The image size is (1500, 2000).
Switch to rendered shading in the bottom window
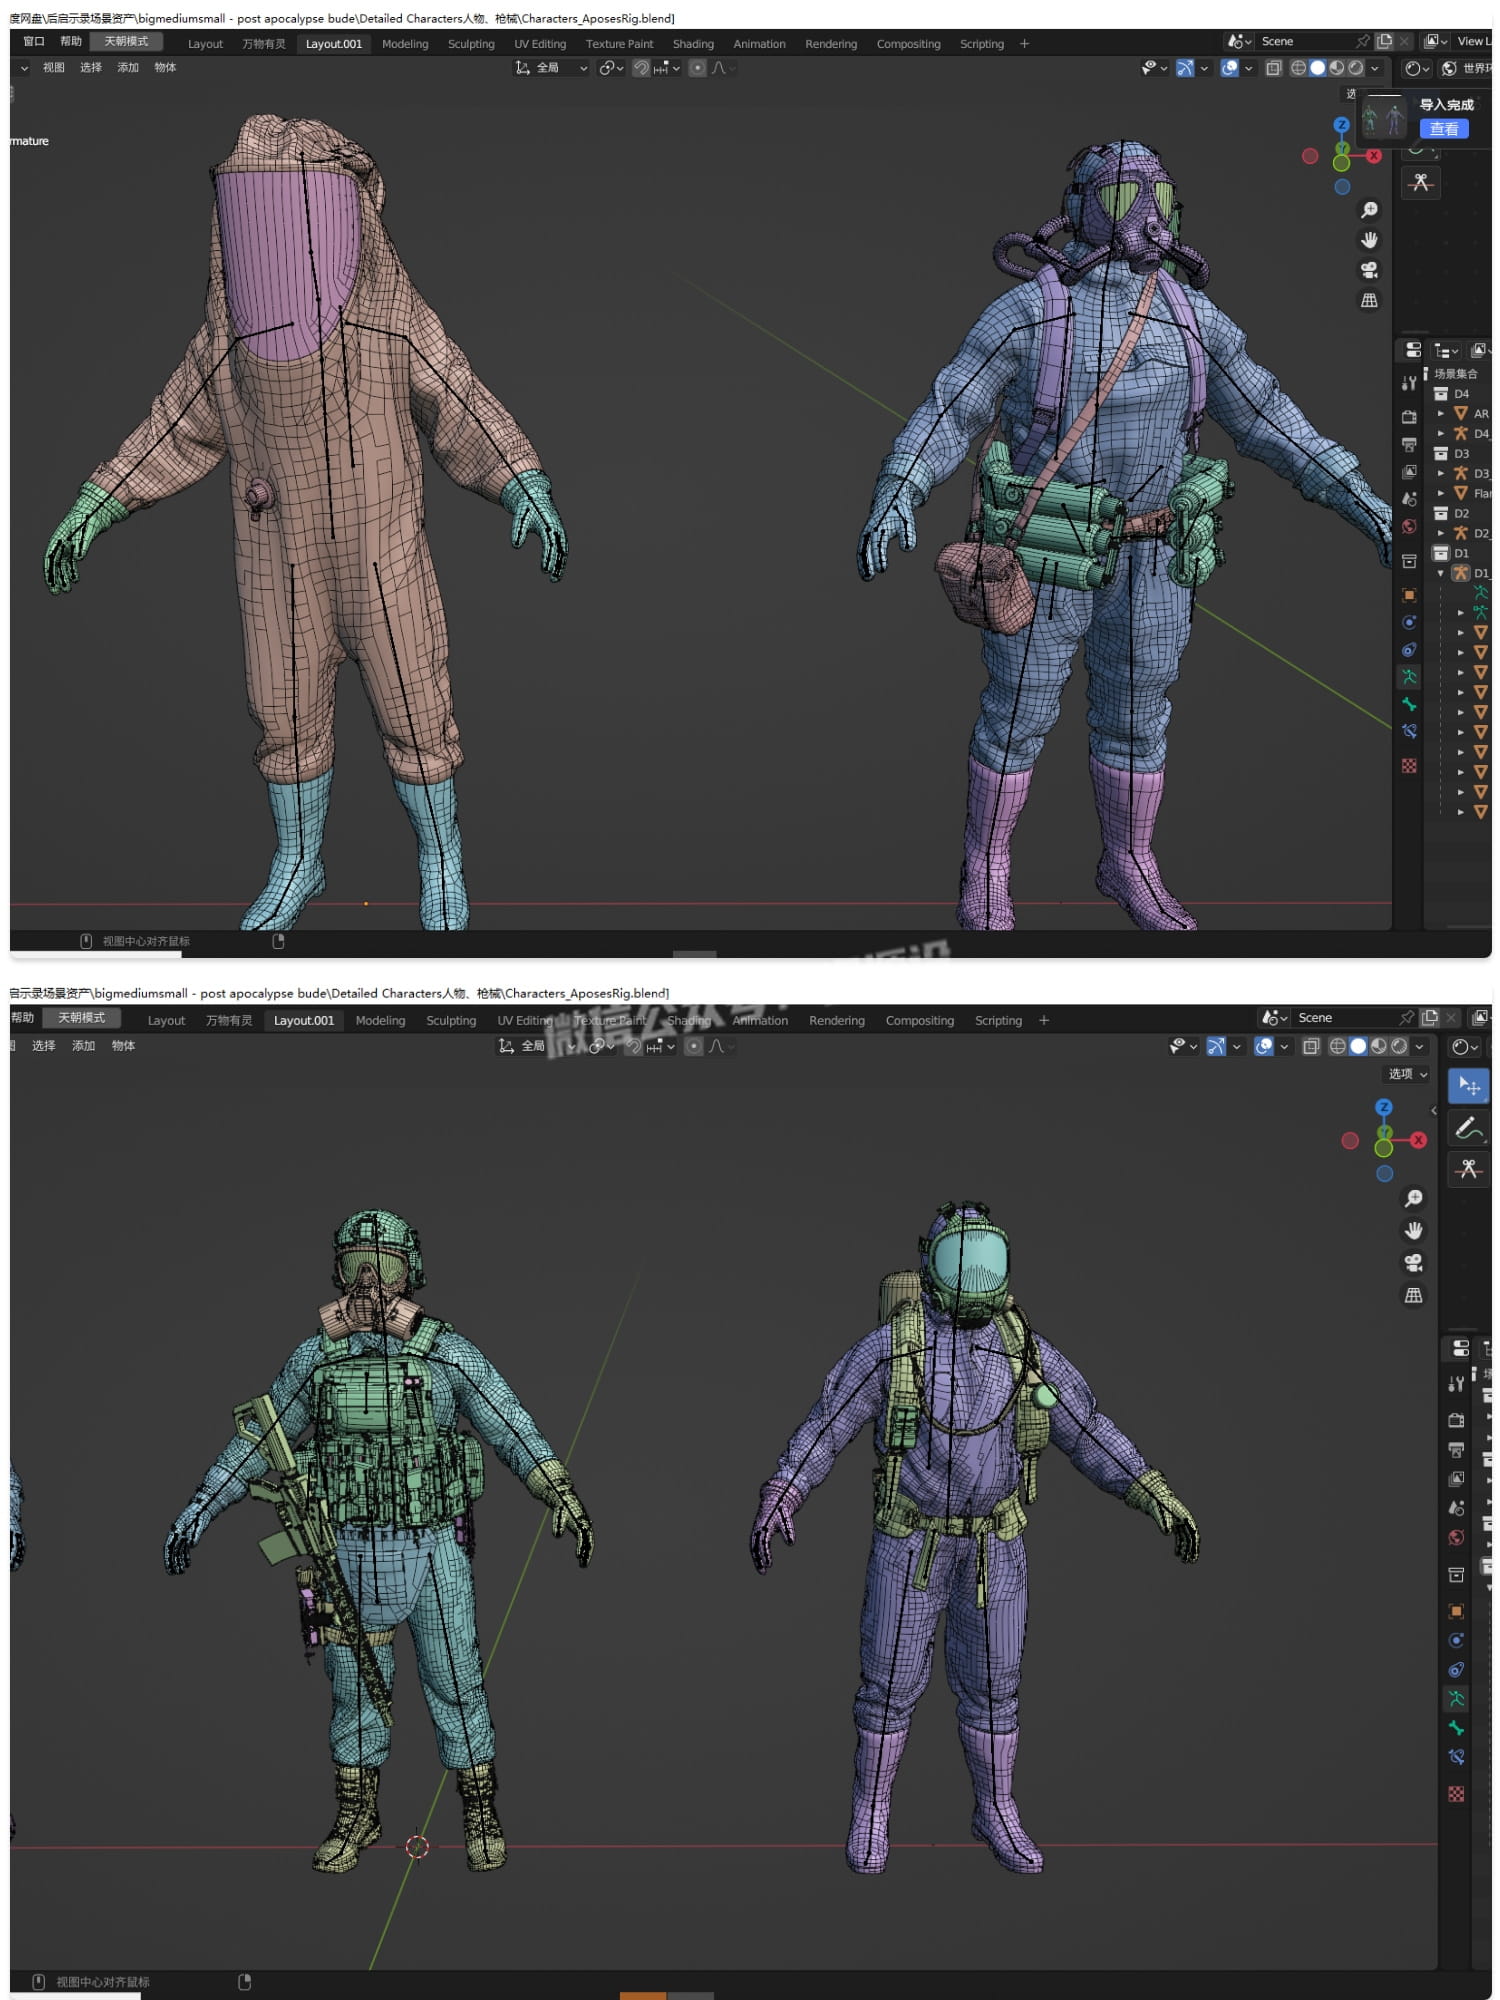click(x=1400, y=1046)
